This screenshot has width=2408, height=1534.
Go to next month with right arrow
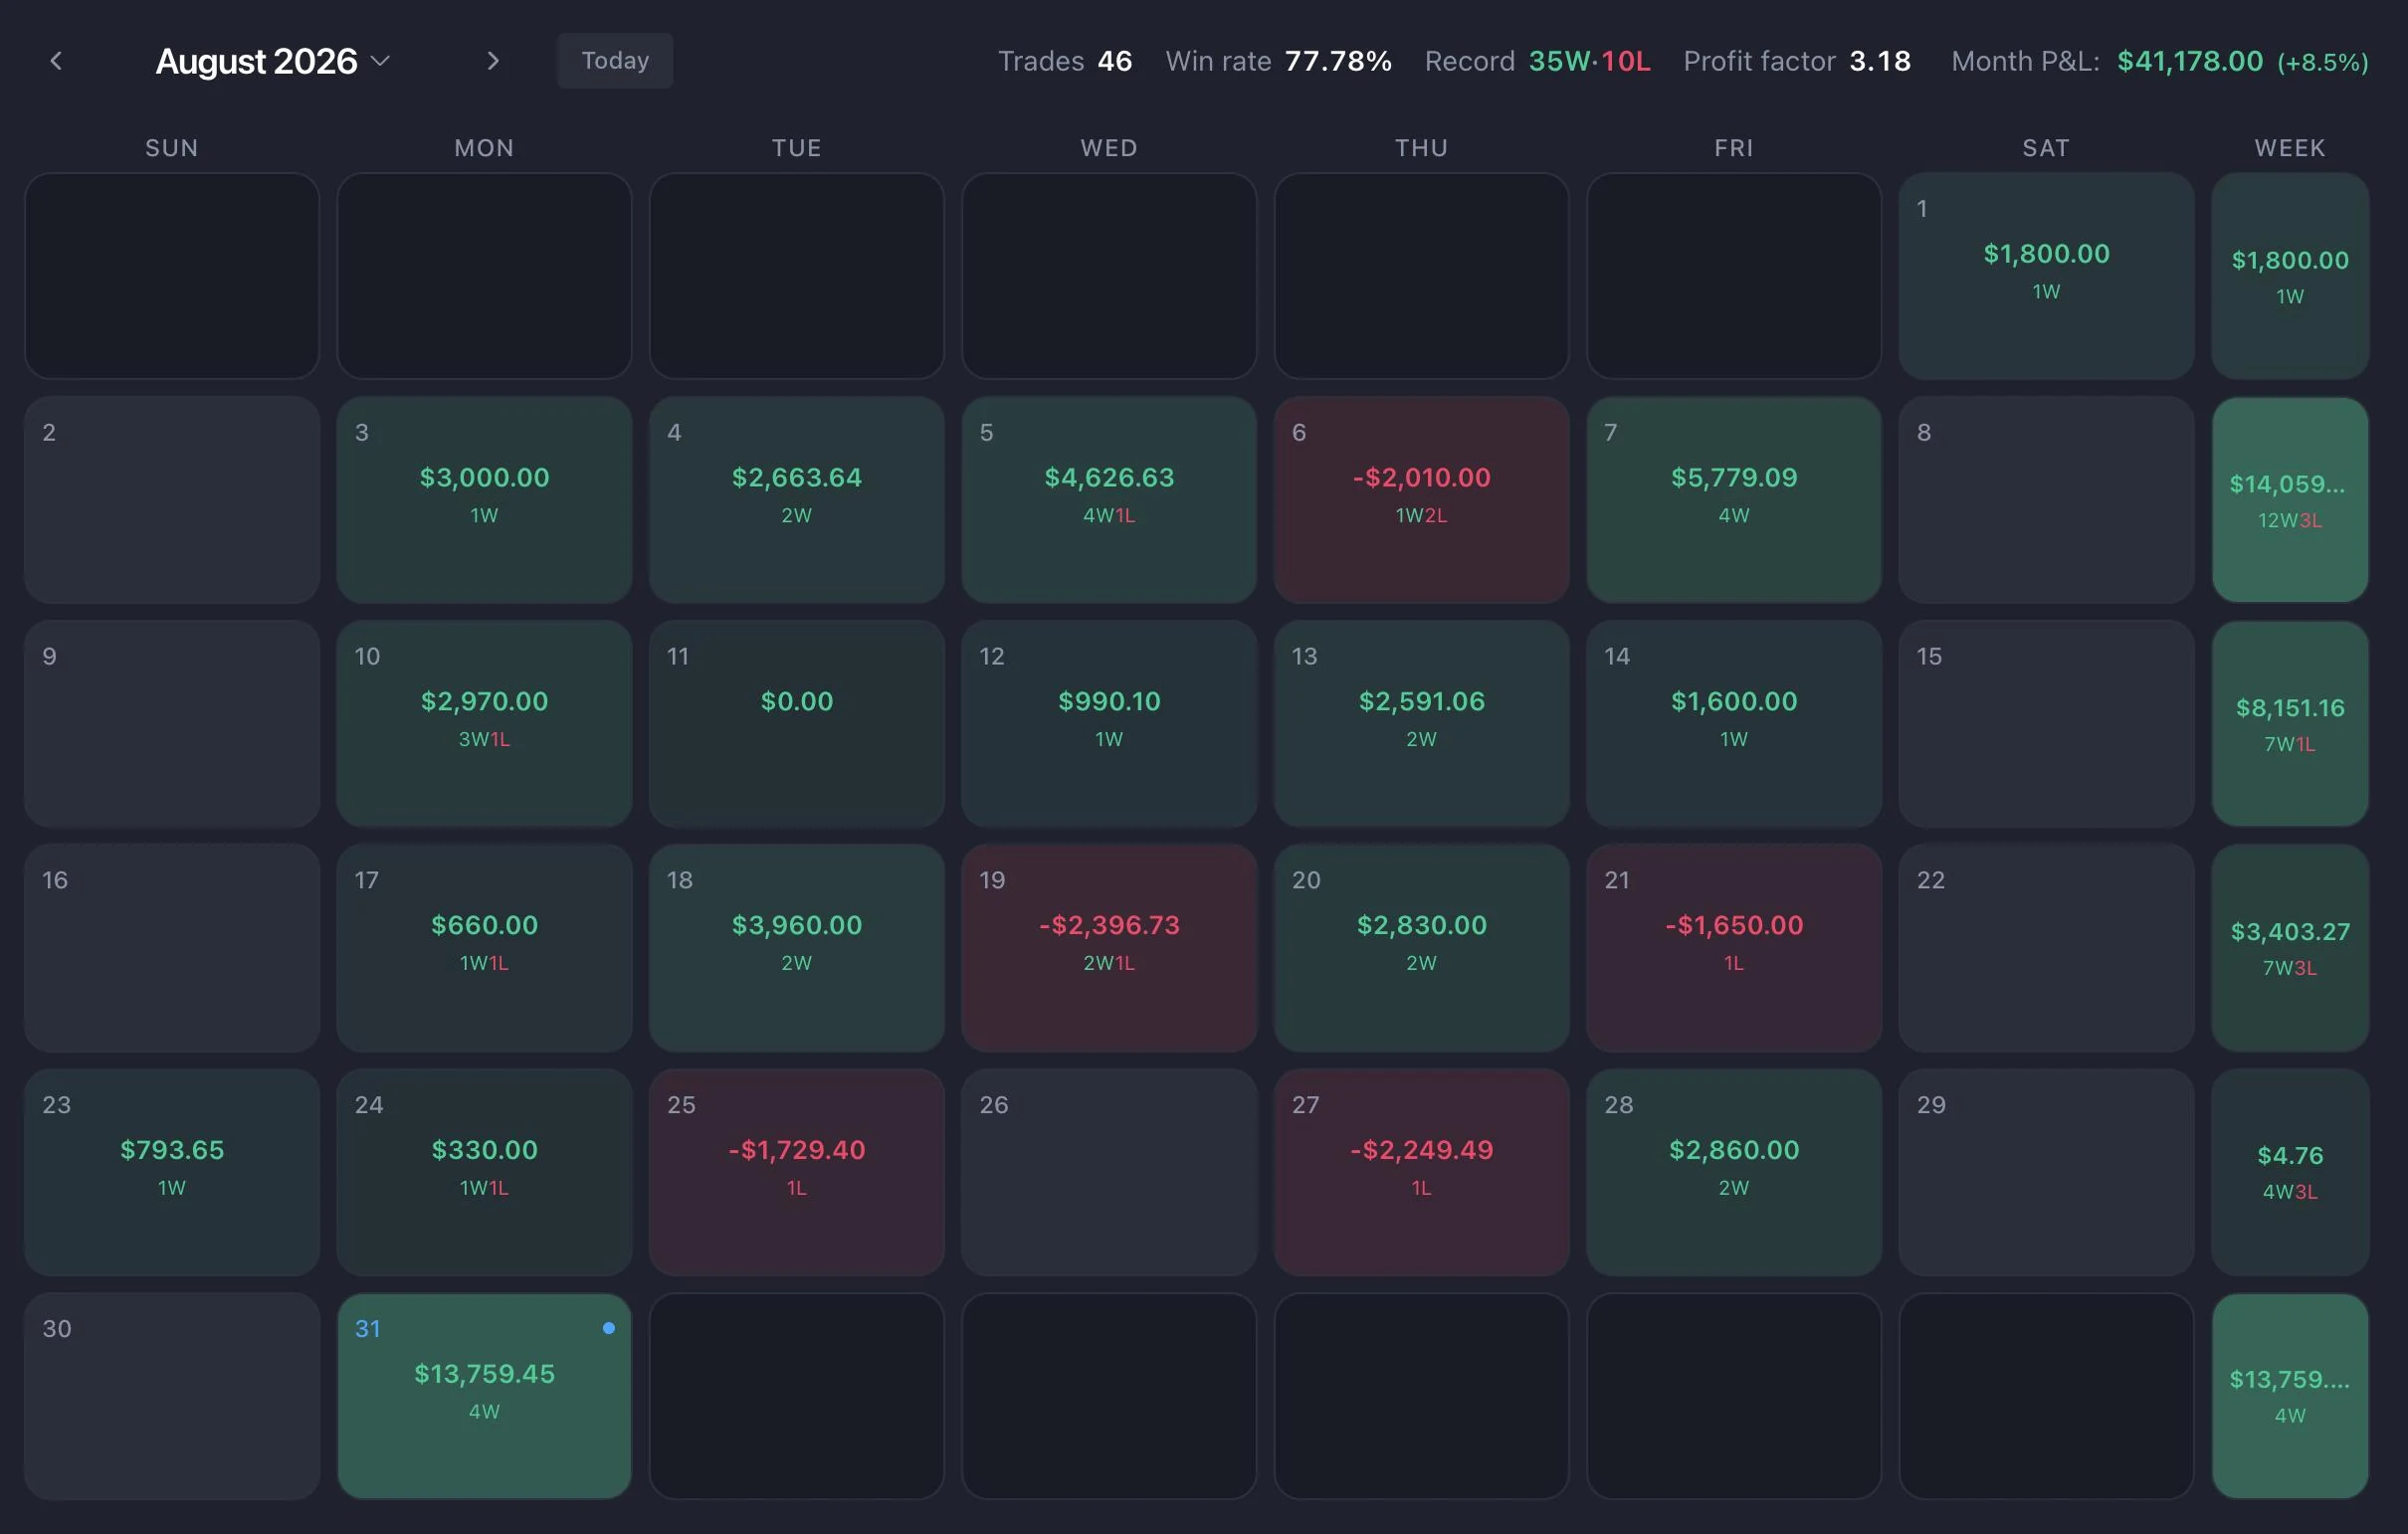coord(492,61)
